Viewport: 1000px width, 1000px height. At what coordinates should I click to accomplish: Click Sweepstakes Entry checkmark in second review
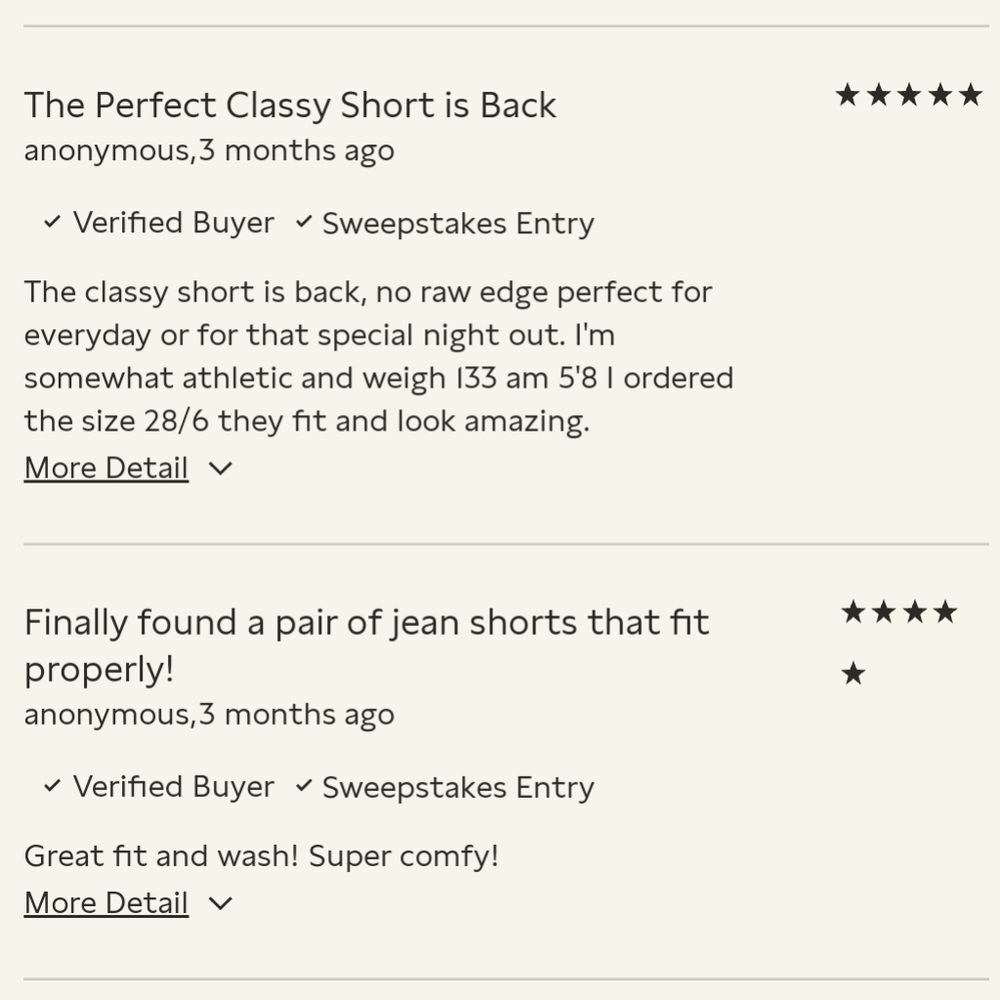coord(304,785)
